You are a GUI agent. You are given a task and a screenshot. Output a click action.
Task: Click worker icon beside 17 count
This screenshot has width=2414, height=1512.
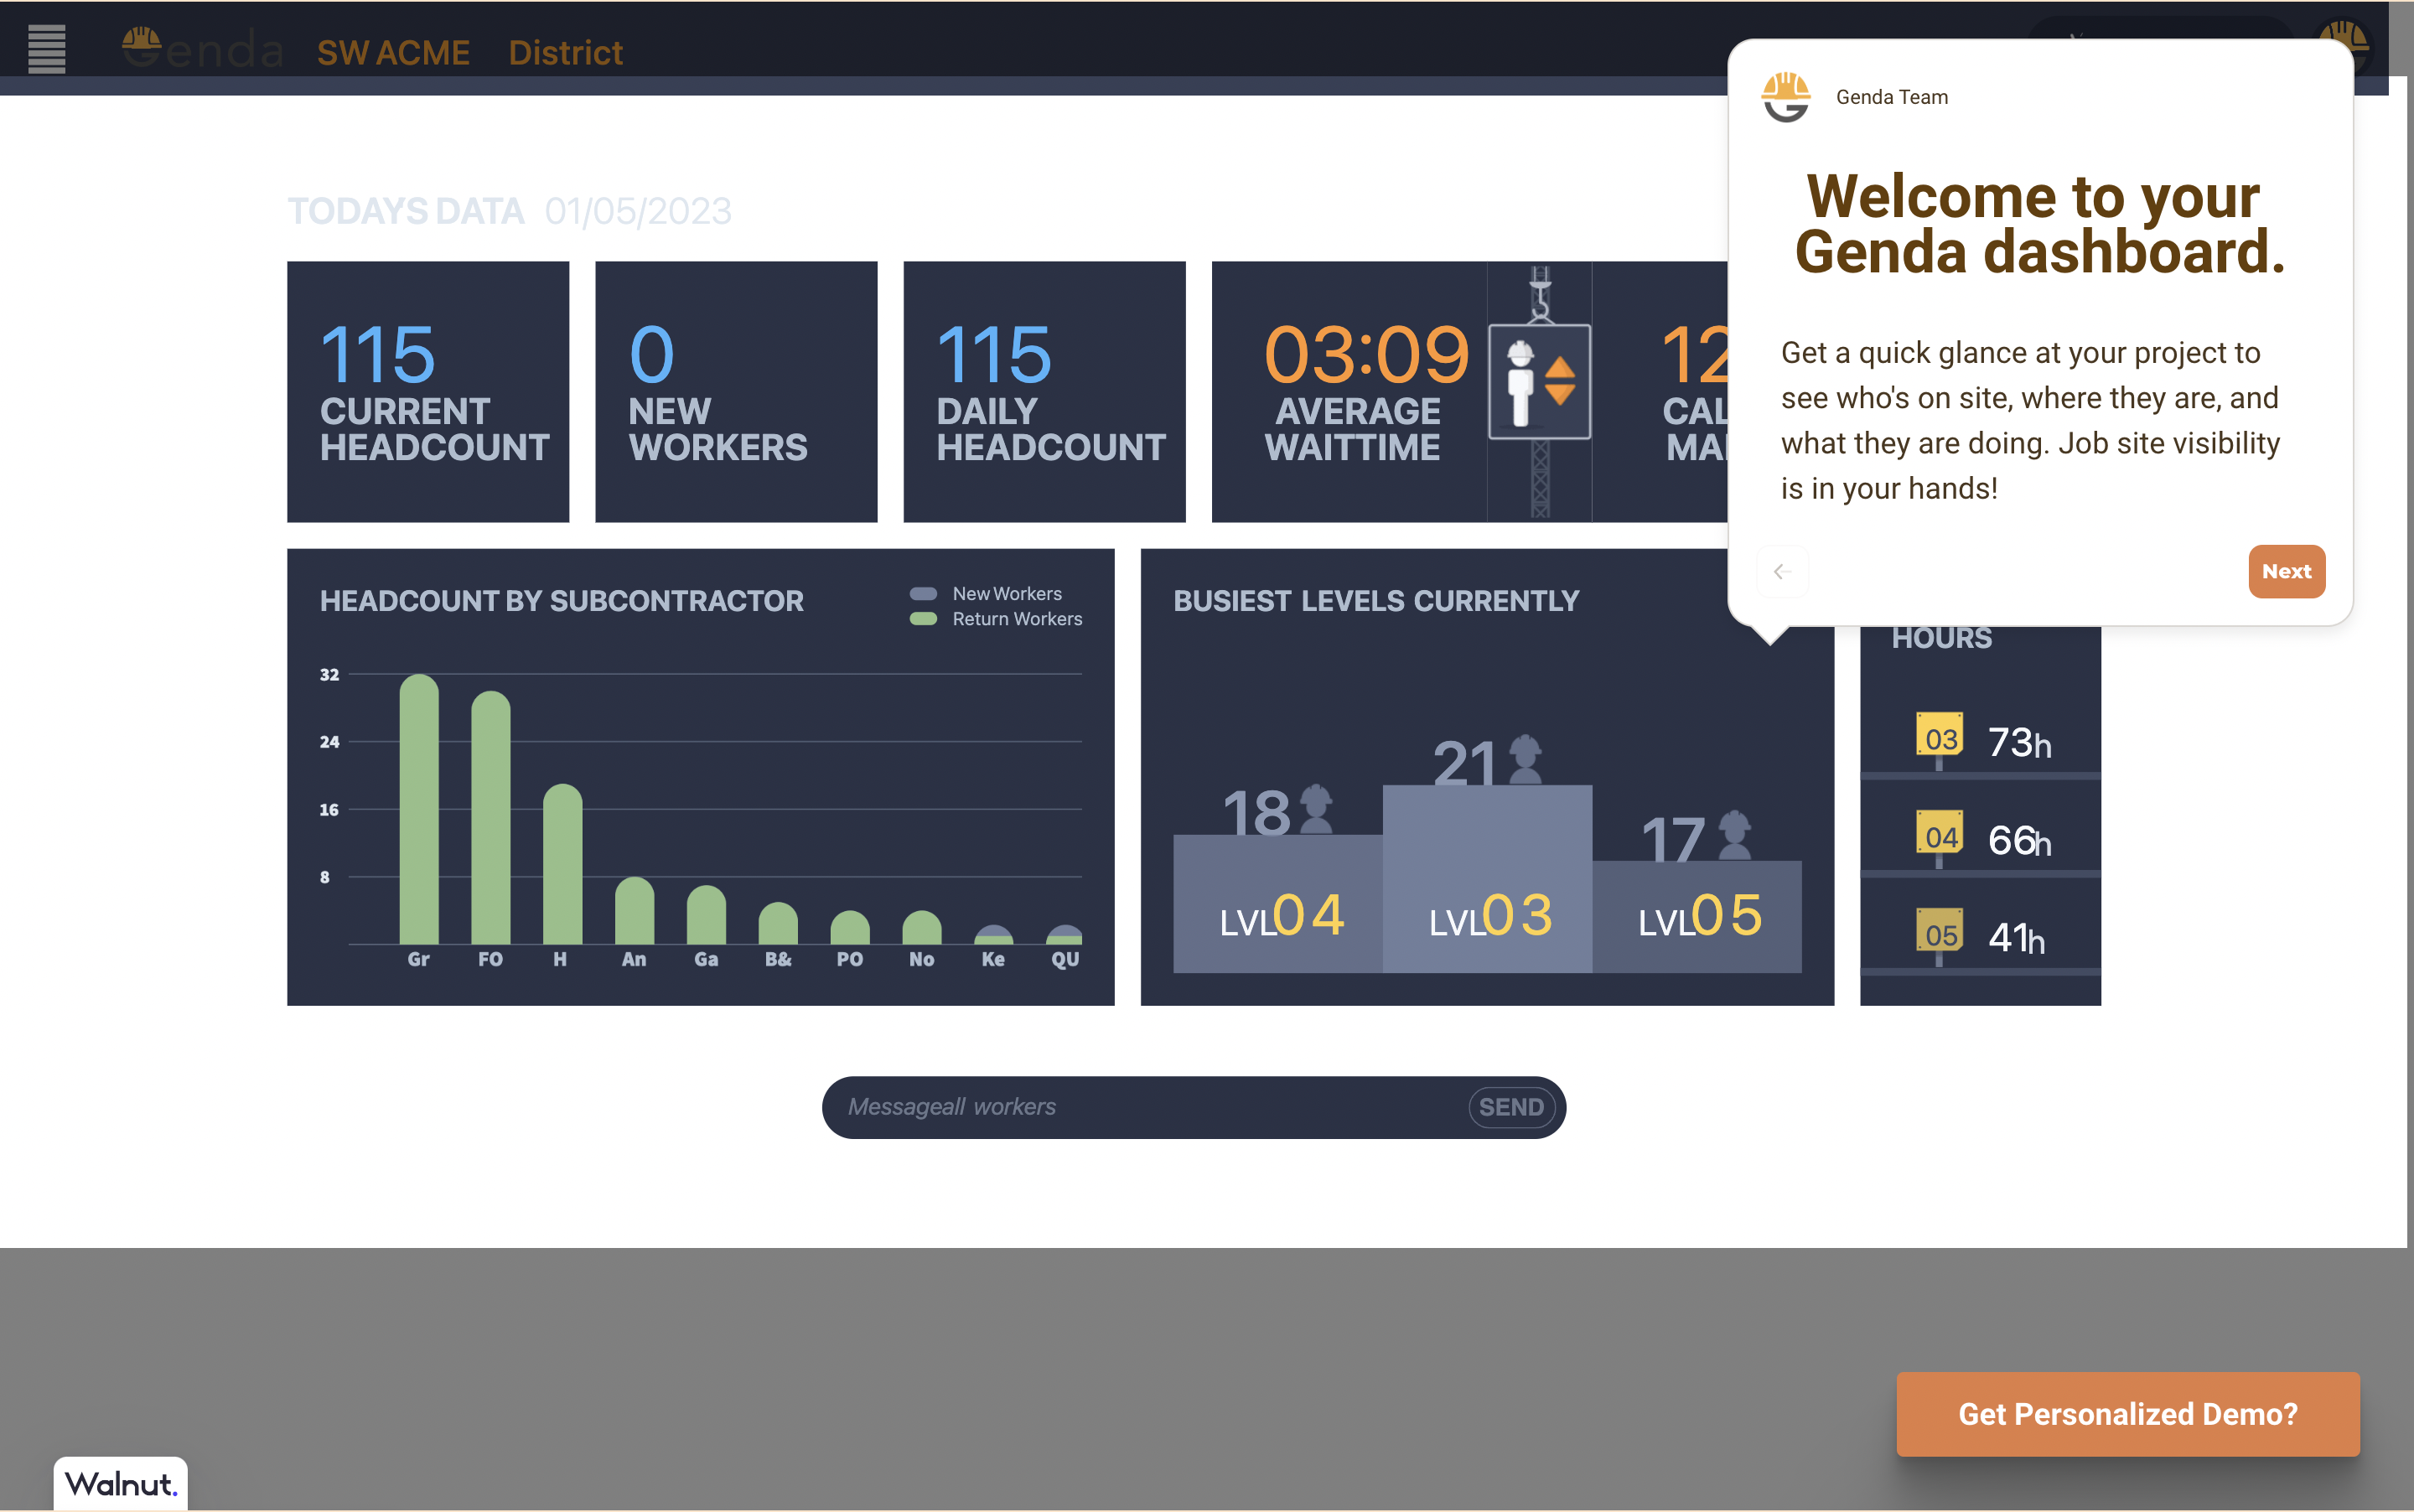tap(1735, 835)
